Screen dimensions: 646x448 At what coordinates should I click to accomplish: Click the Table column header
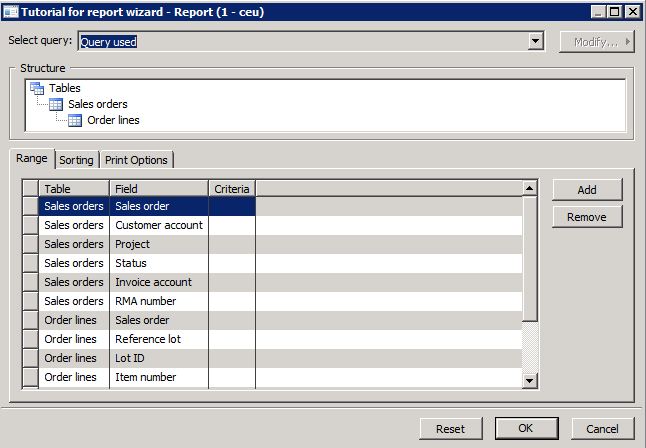click(74, 189)
